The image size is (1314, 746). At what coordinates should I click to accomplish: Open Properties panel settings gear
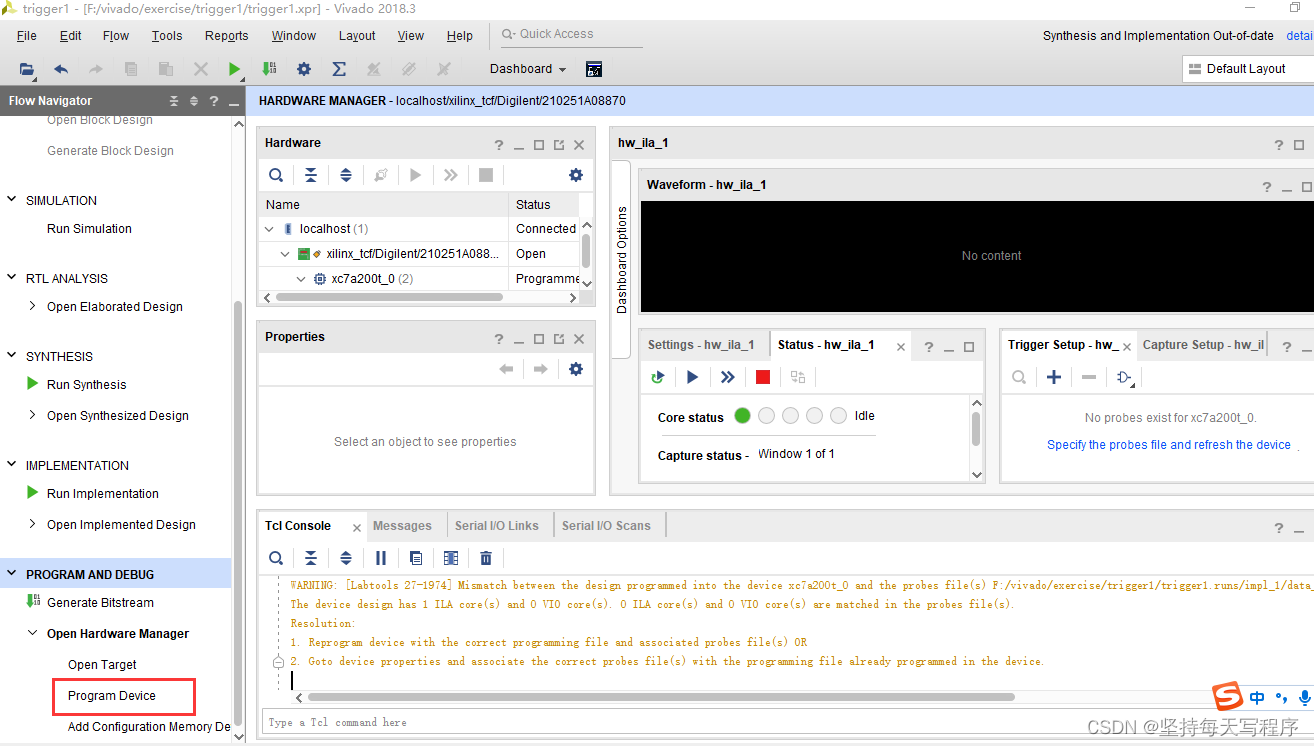click(576, 369)
